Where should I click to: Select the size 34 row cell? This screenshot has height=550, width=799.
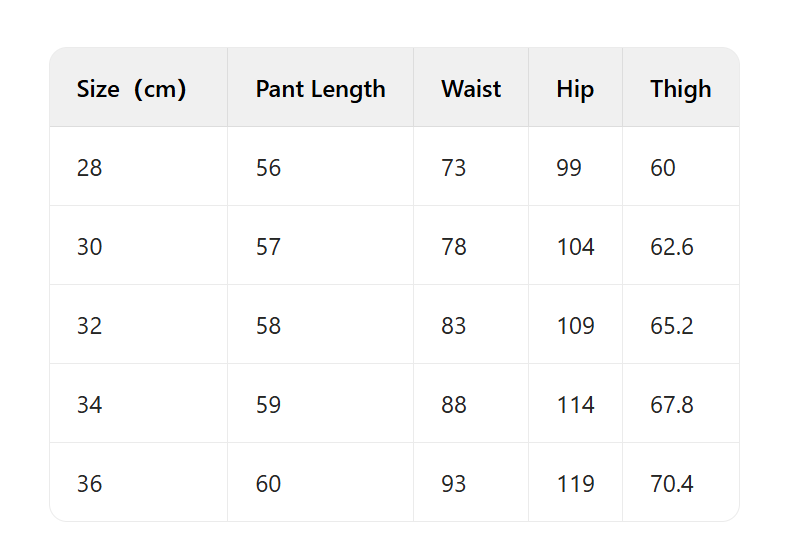90,405
